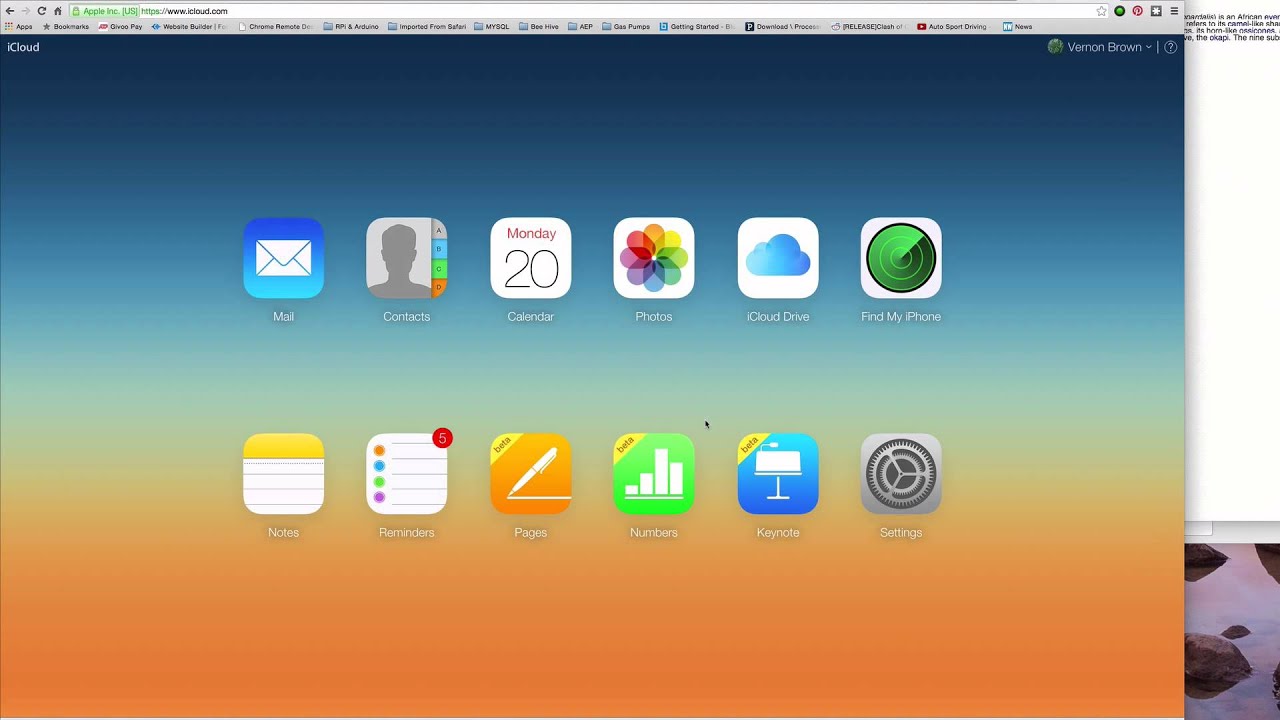Image resolution: width=1280 pixels, height=720 pixels.
Task: Expand the MYSQL bookmark folder
Action: (491, 27)
